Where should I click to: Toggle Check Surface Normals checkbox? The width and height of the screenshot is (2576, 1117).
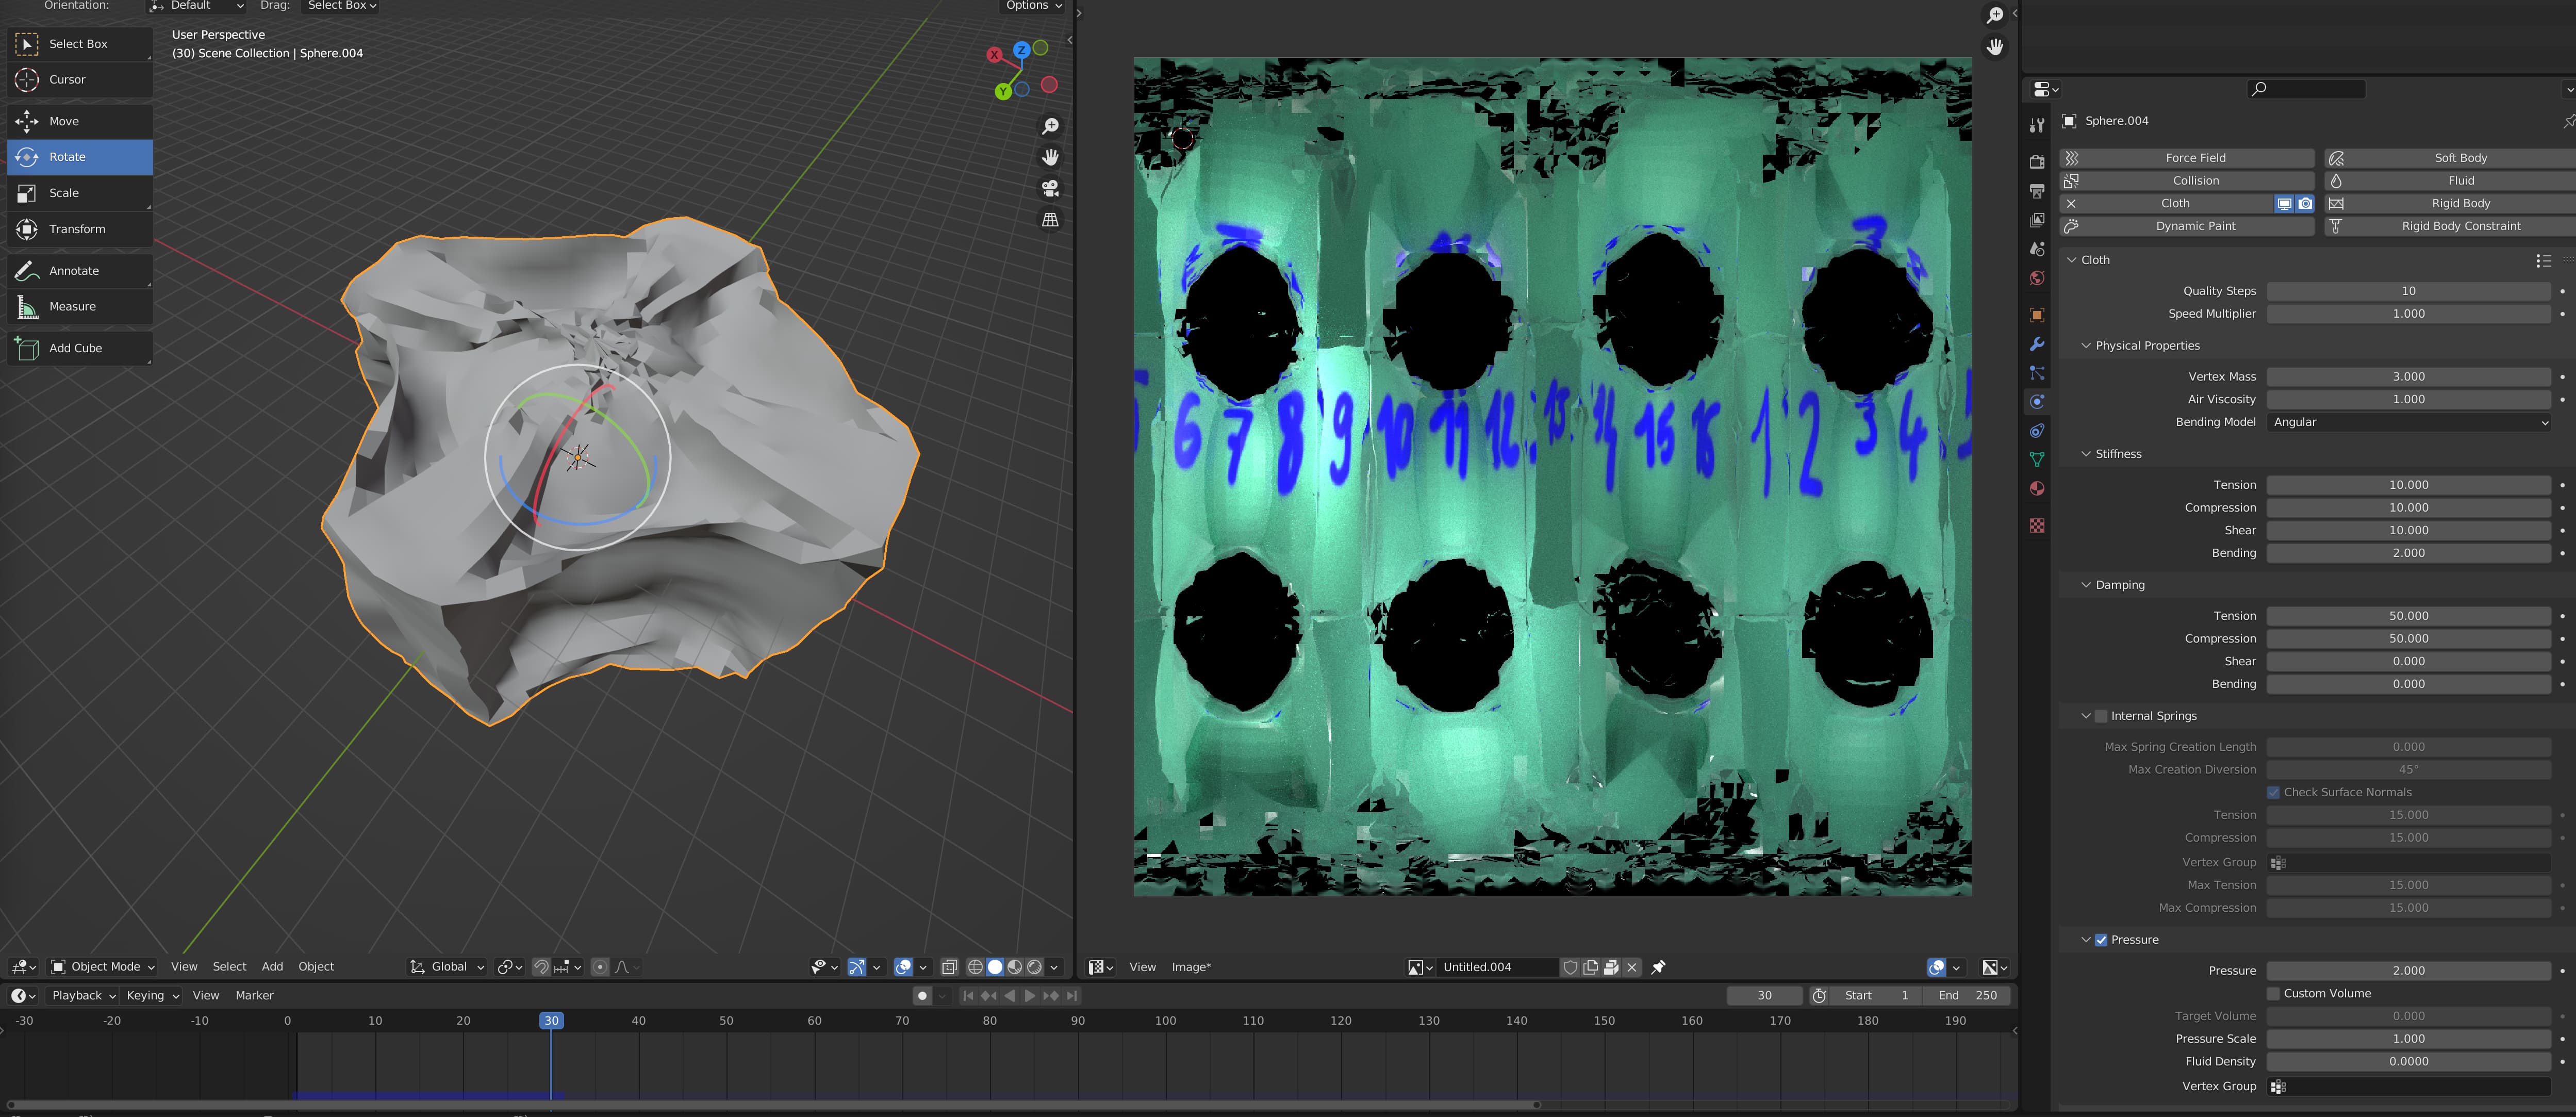(x=2273, y=793)
